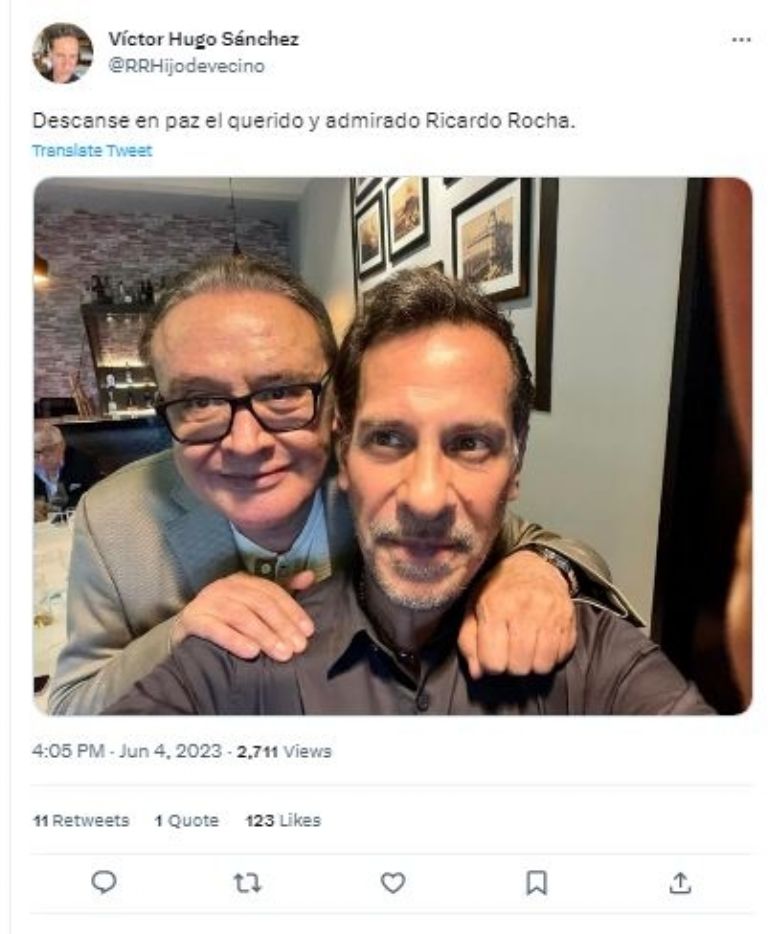Click the Translate Tweet link

(x=92, y=151)
